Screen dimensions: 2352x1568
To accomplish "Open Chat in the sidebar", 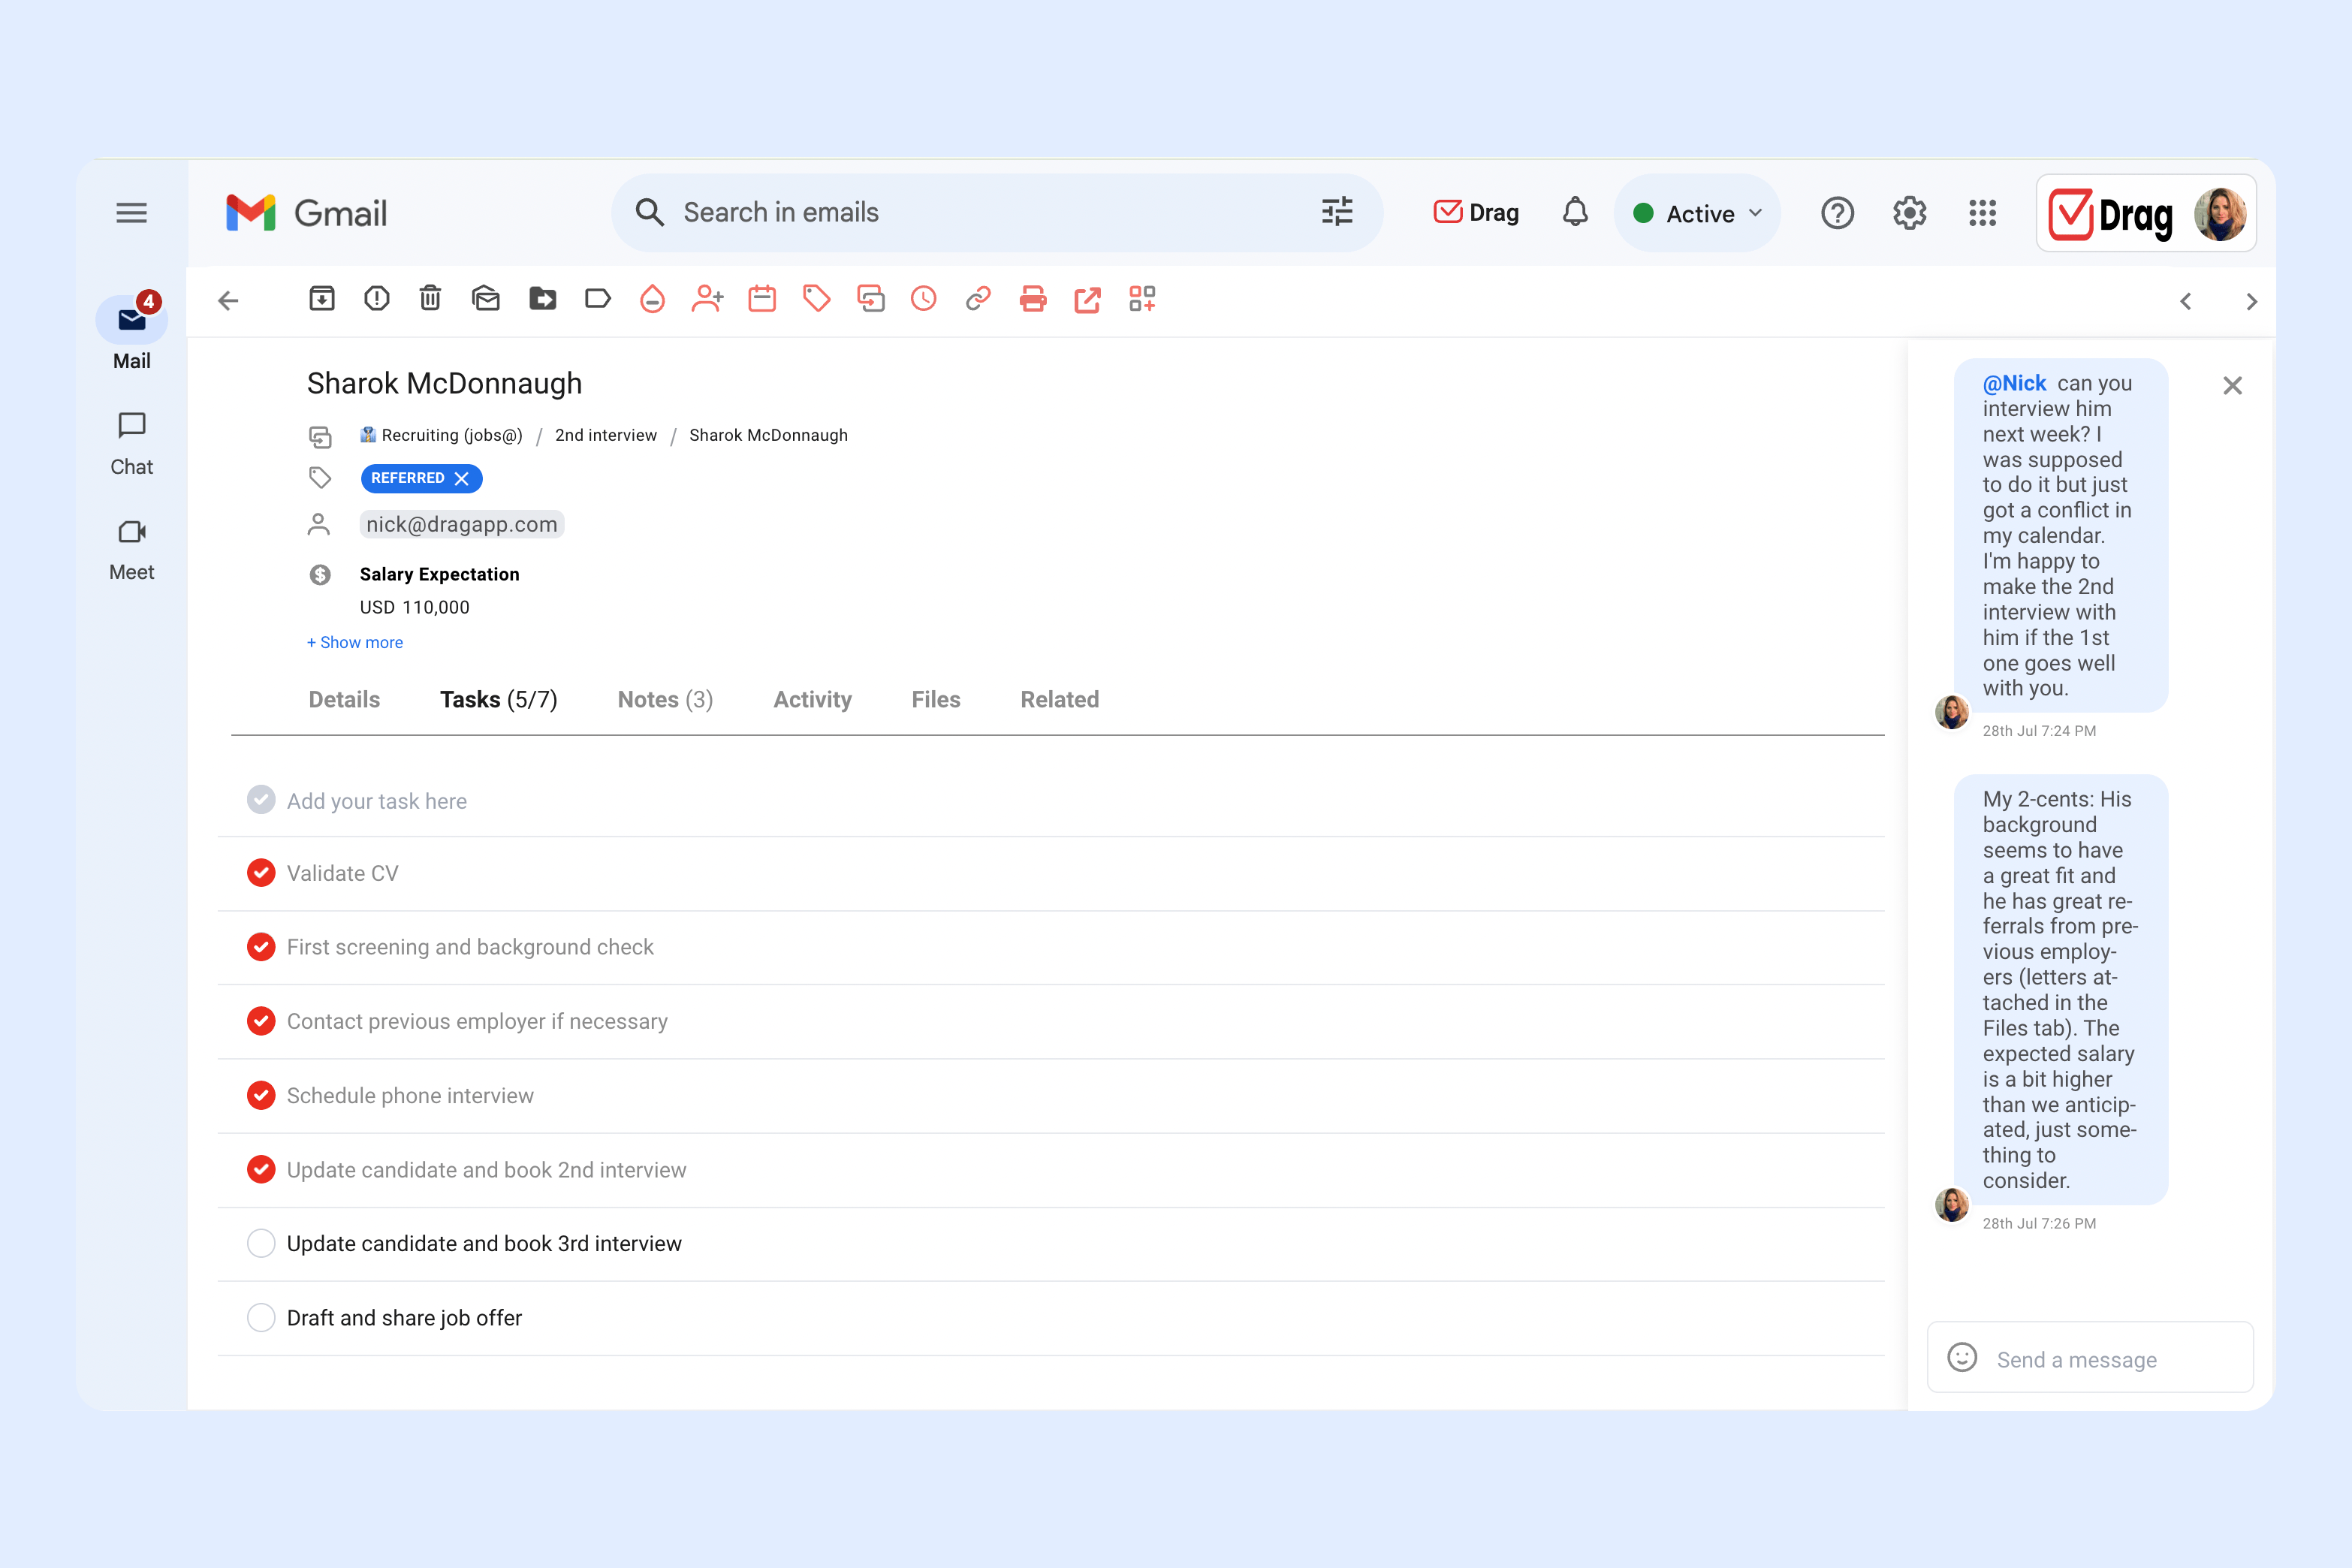I will tap(132, 444).
